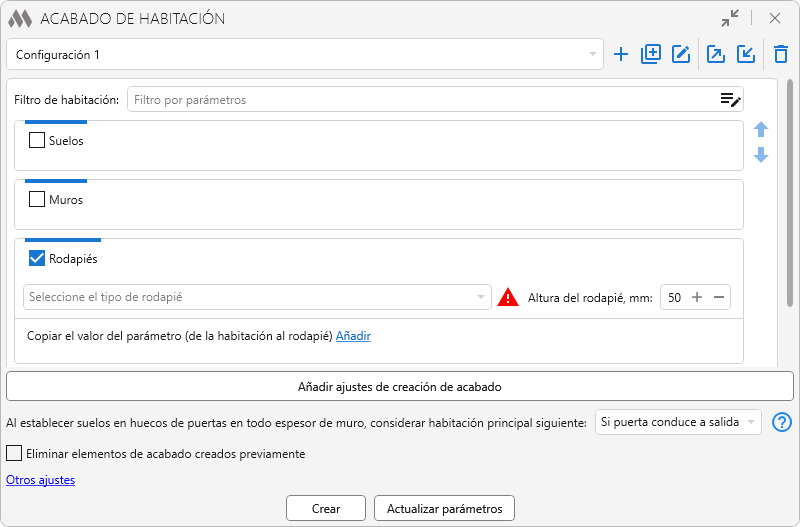
Task: Click the plus icon to add configuration
Action: (621, 55)
